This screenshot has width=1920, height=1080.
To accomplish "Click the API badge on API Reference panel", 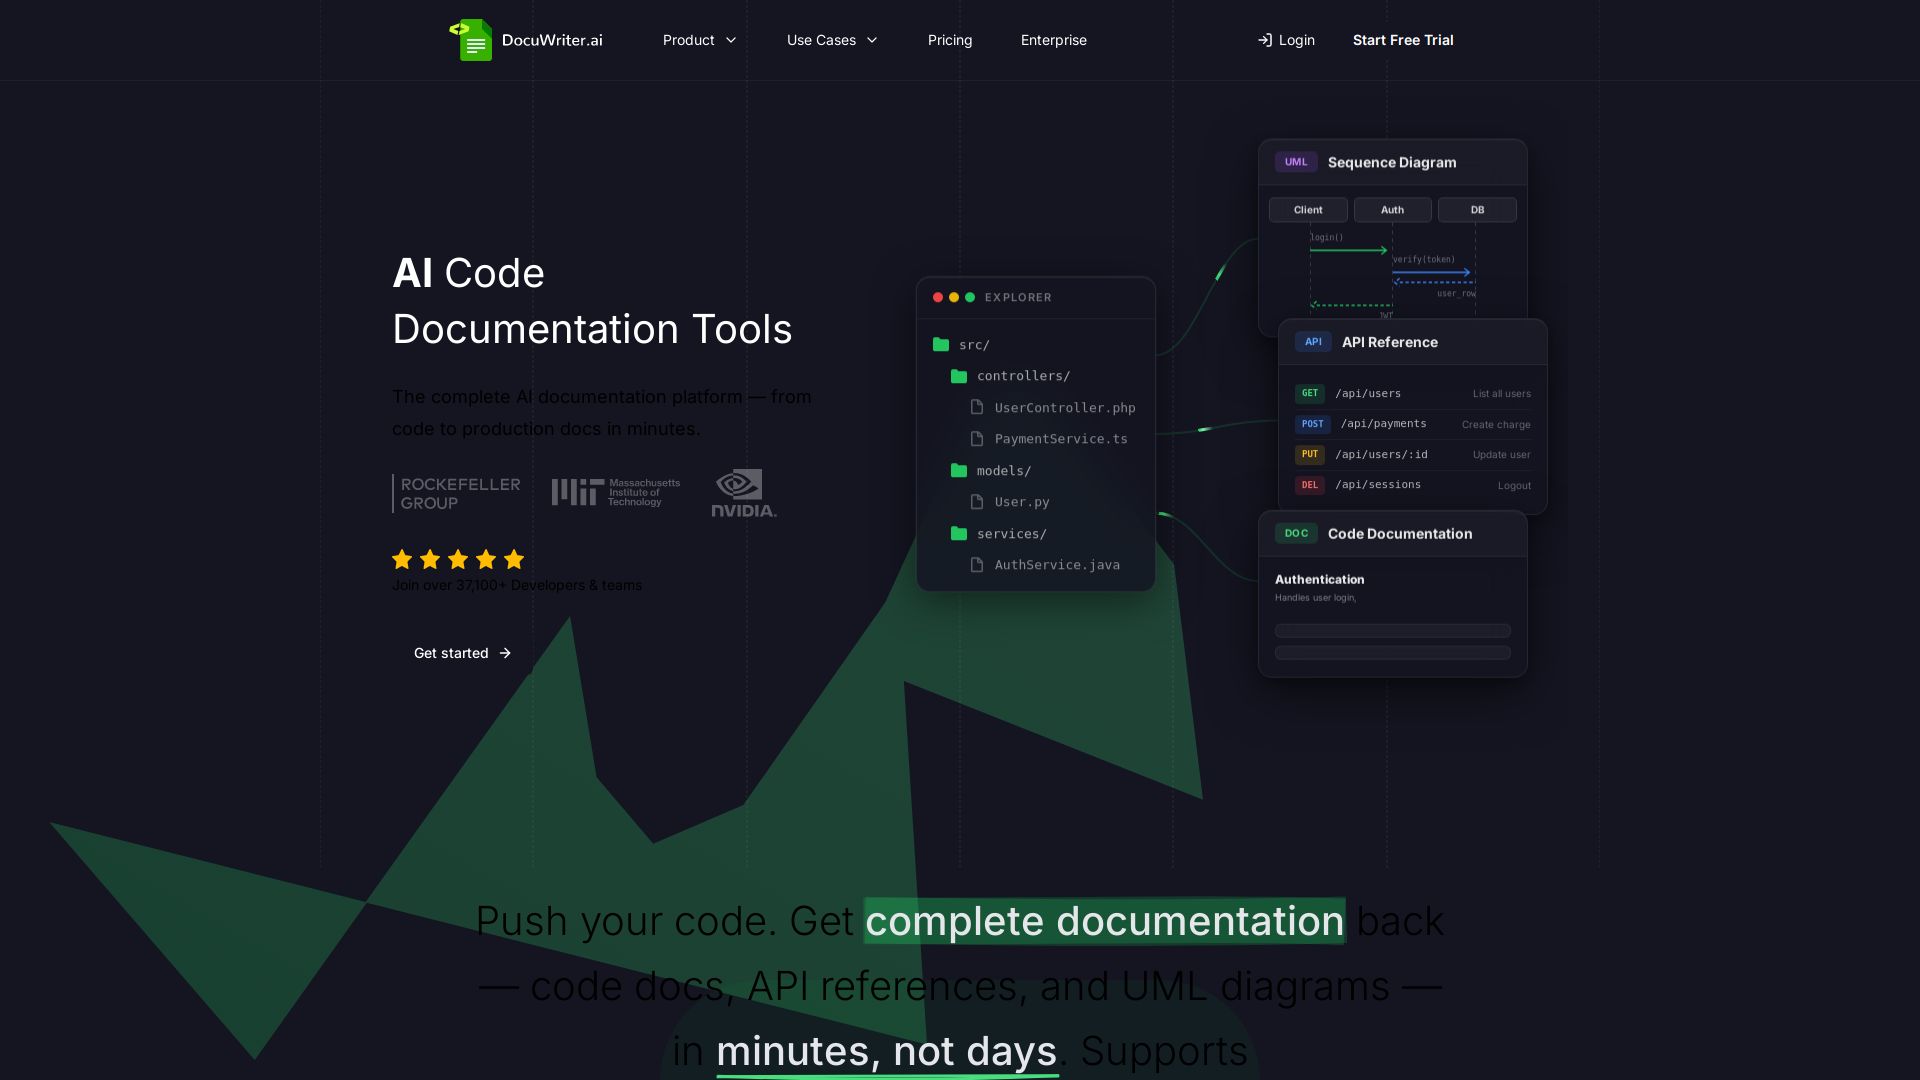I will click(1312, 341).
